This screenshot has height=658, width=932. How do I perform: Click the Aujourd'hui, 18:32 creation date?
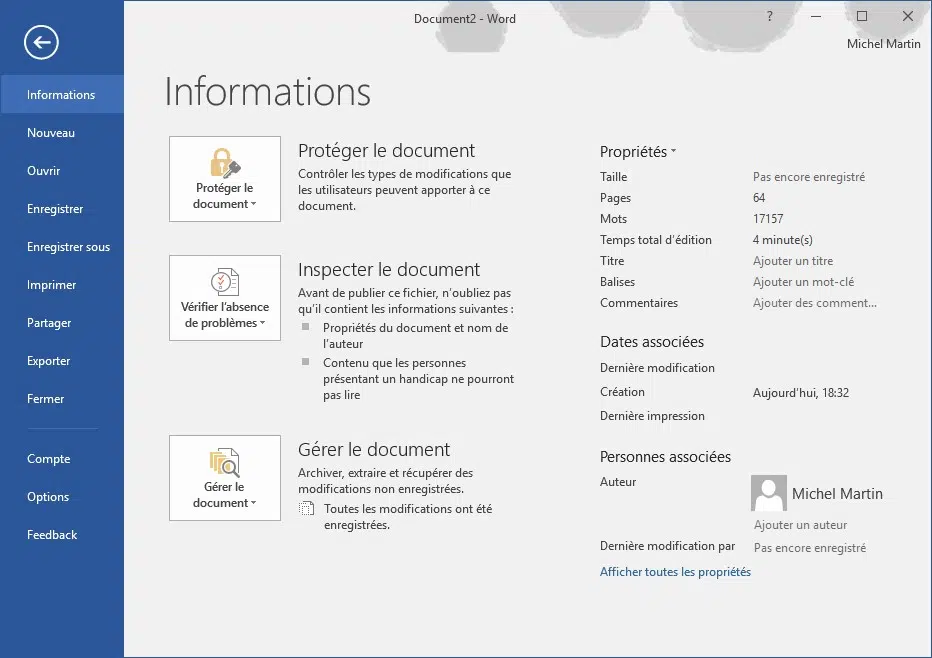801,393
